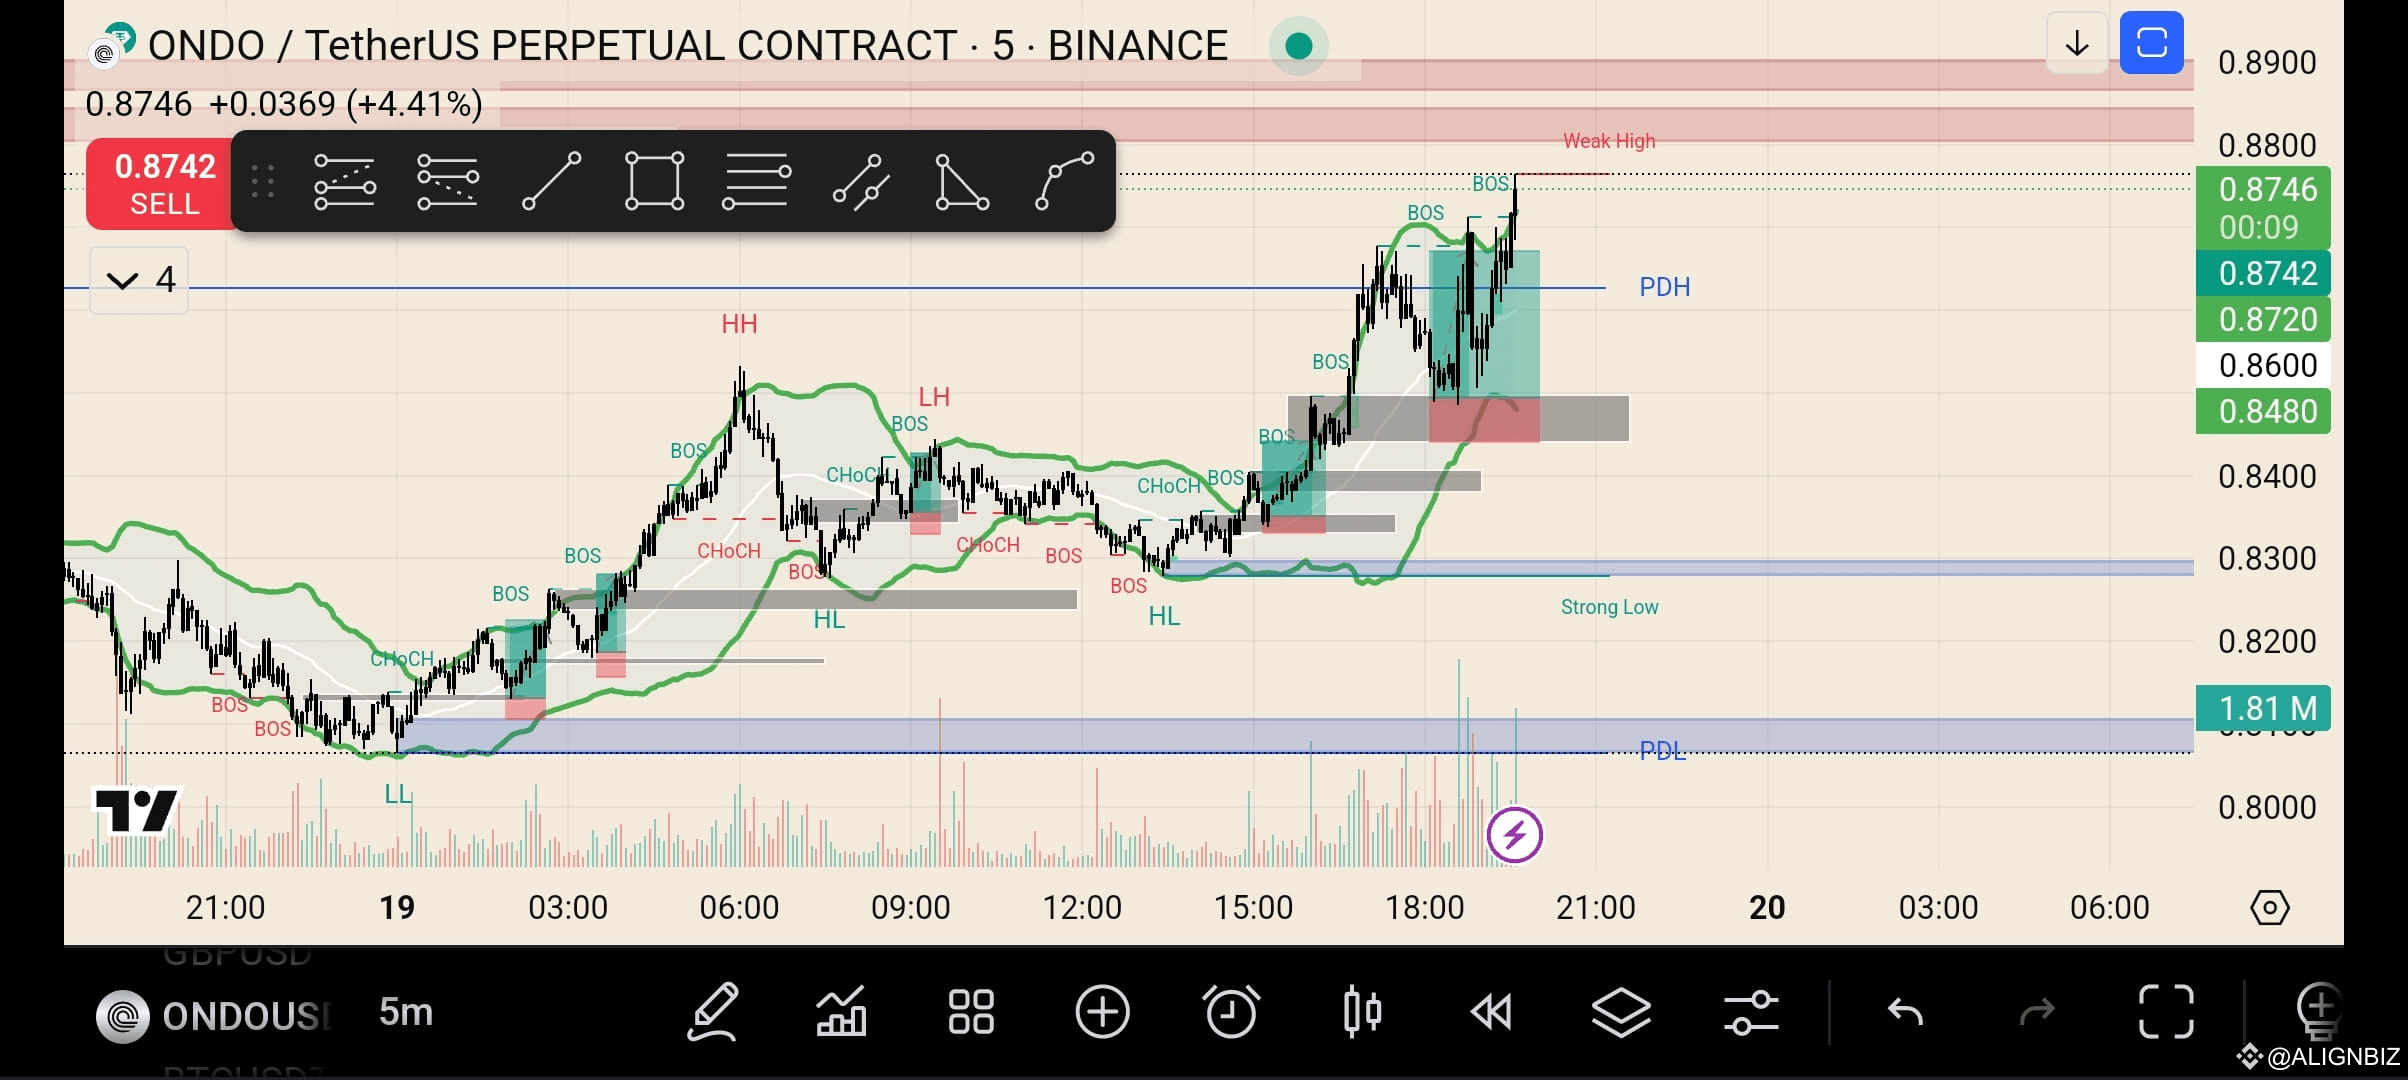Tap the 20 date label on time axis
The image size is (2408, 1080).
[1767, 907]
